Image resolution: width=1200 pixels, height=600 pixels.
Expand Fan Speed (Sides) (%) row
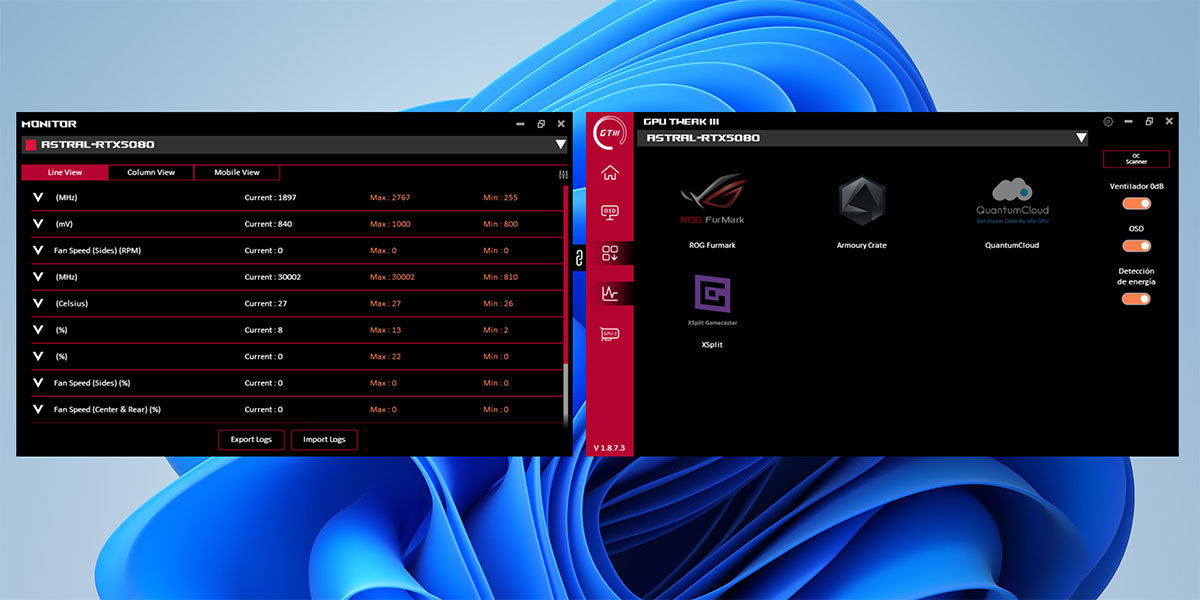tap(38, 383)
